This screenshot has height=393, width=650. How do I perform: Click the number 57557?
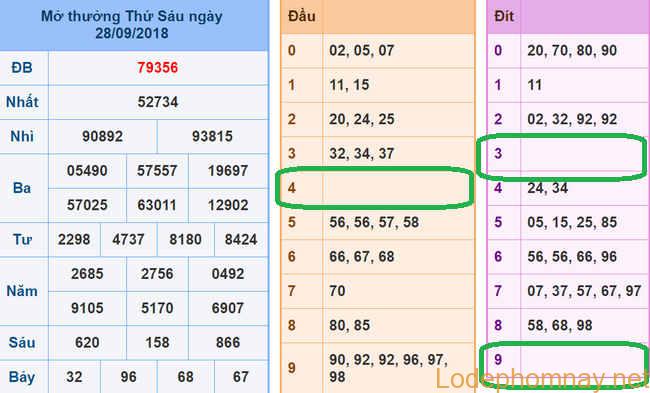coord(157,171)
